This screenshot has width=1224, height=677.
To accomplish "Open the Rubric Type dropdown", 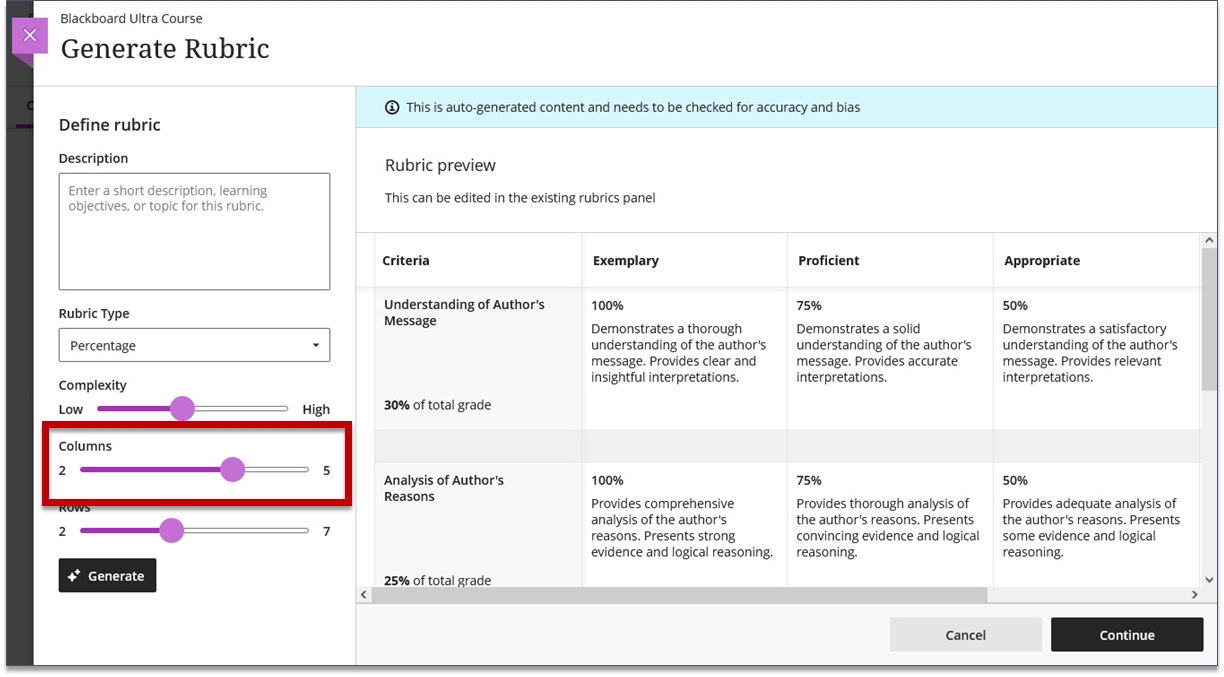I will tap(193, 345).
